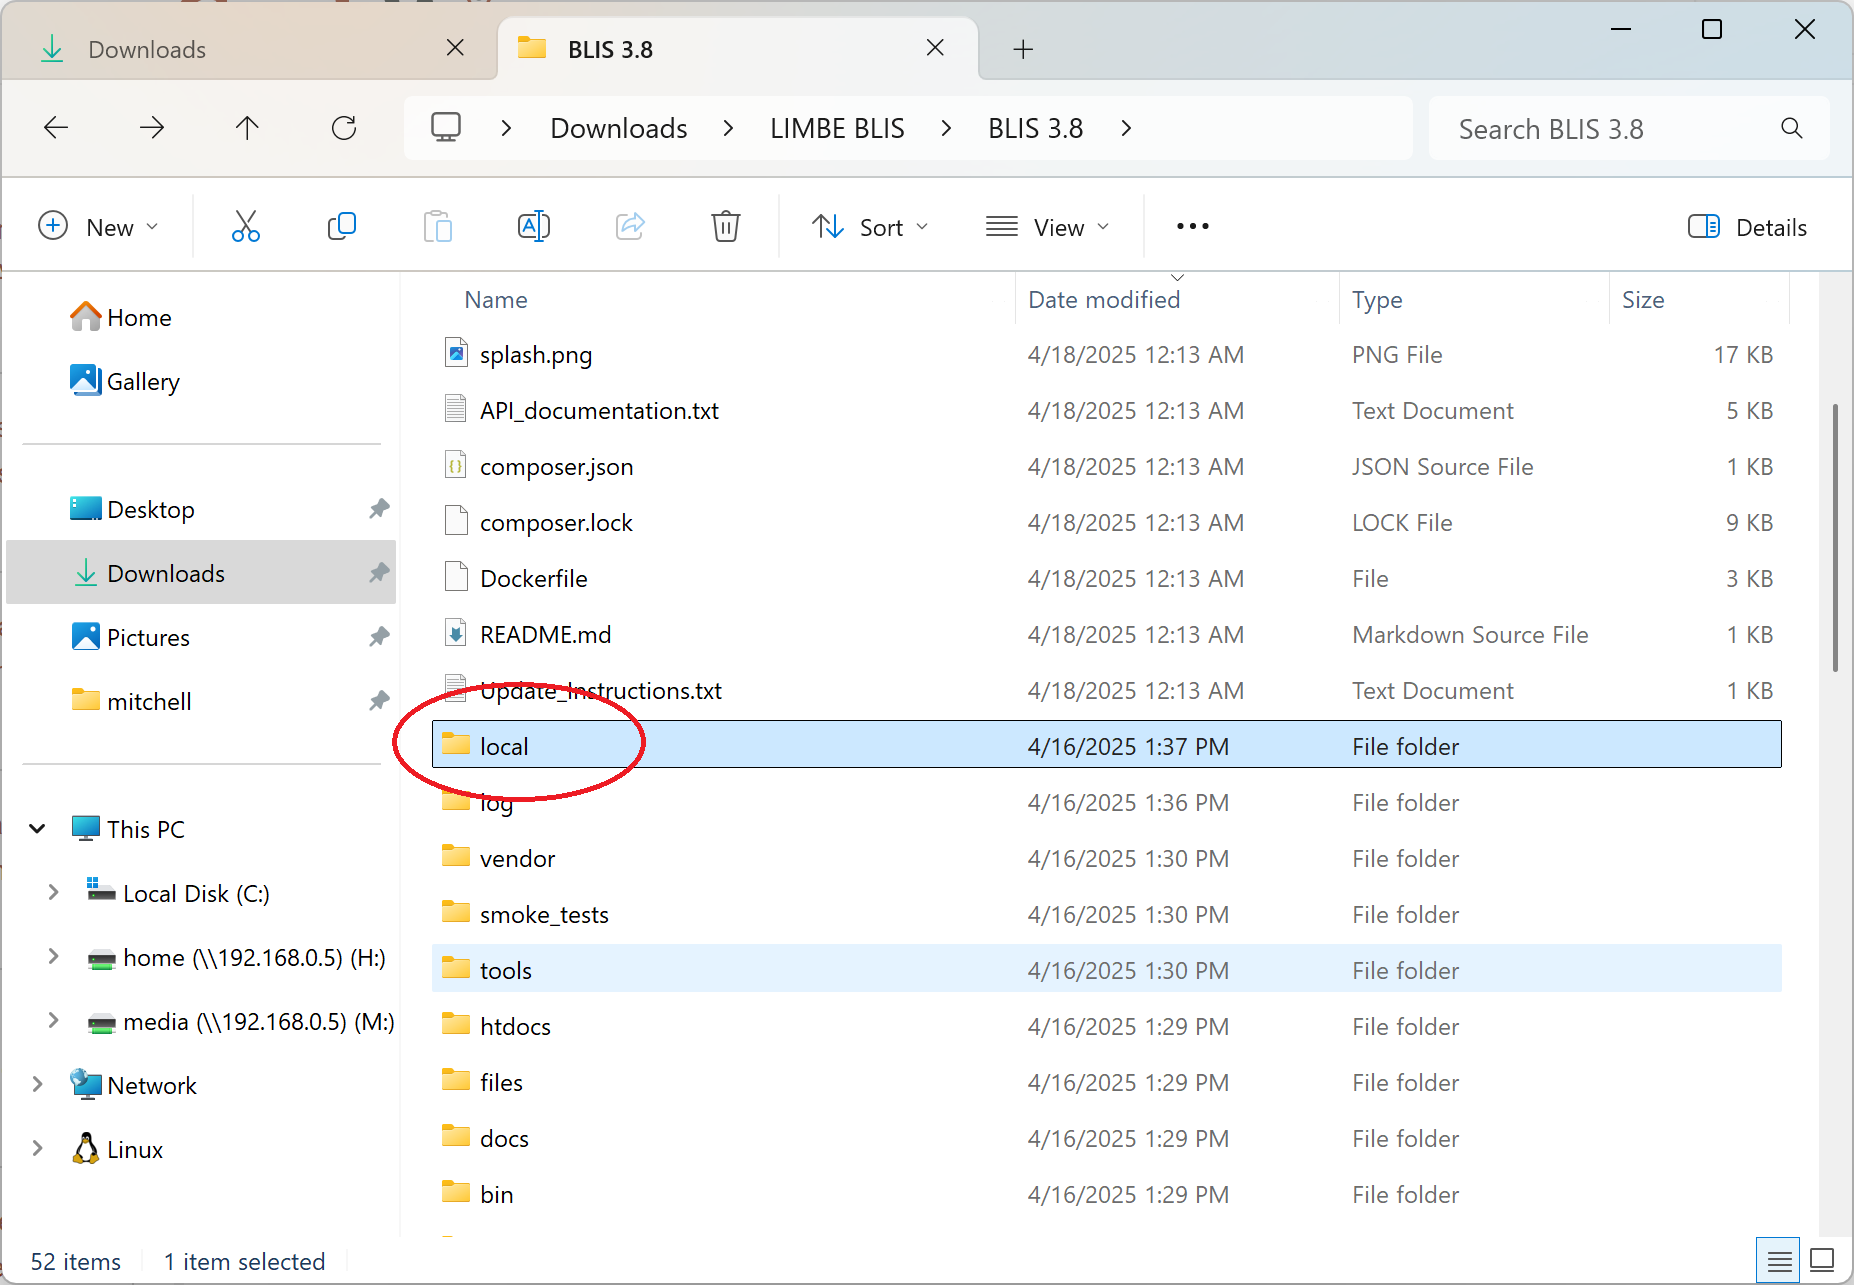This screenshot has height=1285, width=1854.
Task: Go back to previous folder
Action: [x=56, y=128]
